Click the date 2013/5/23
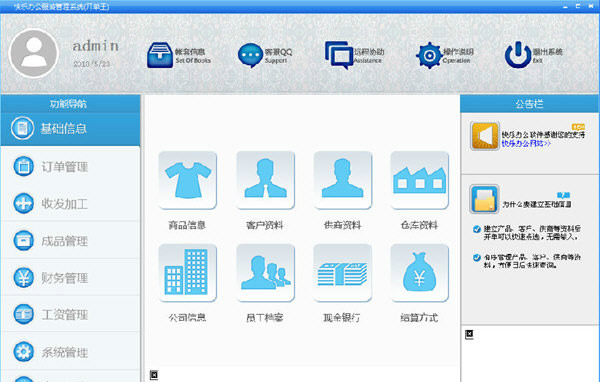Image resolution: width=600 pixels, height=382 pixels. point(91,64)
